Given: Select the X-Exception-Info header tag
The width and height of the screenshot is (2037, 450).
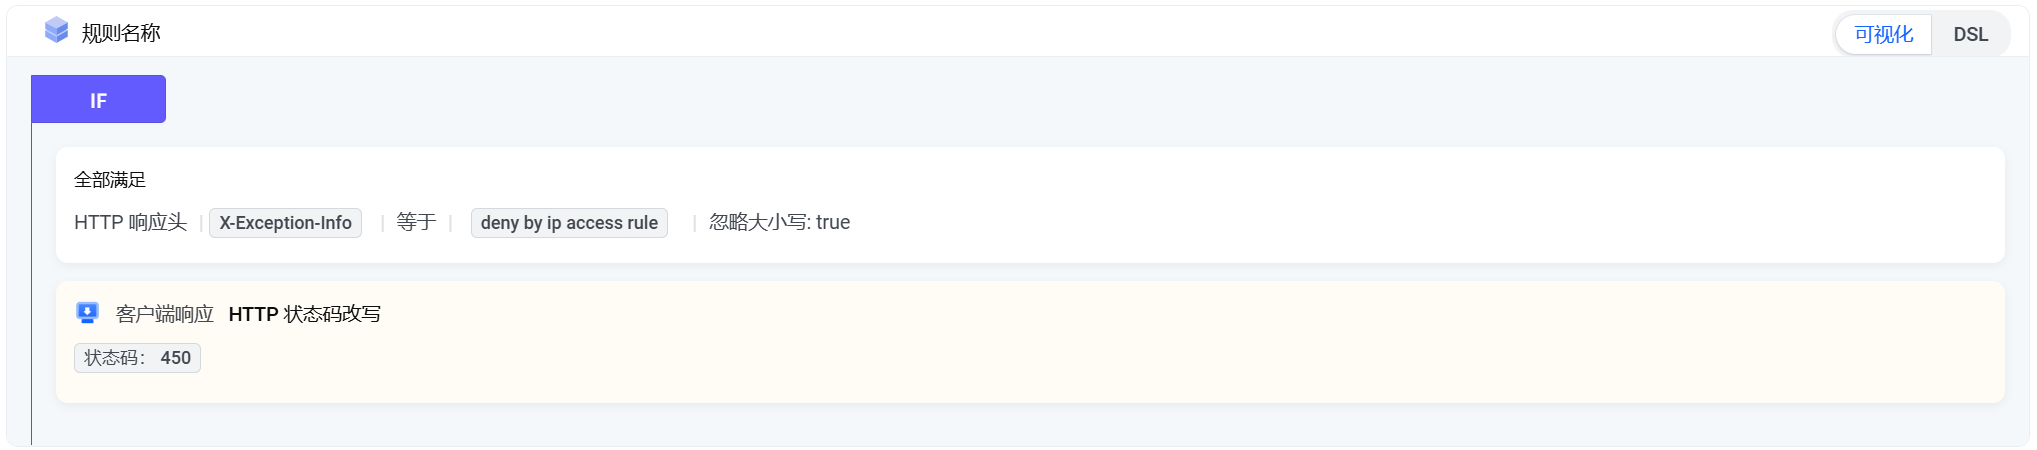Looking at the screenshot, I should (285, 223).
